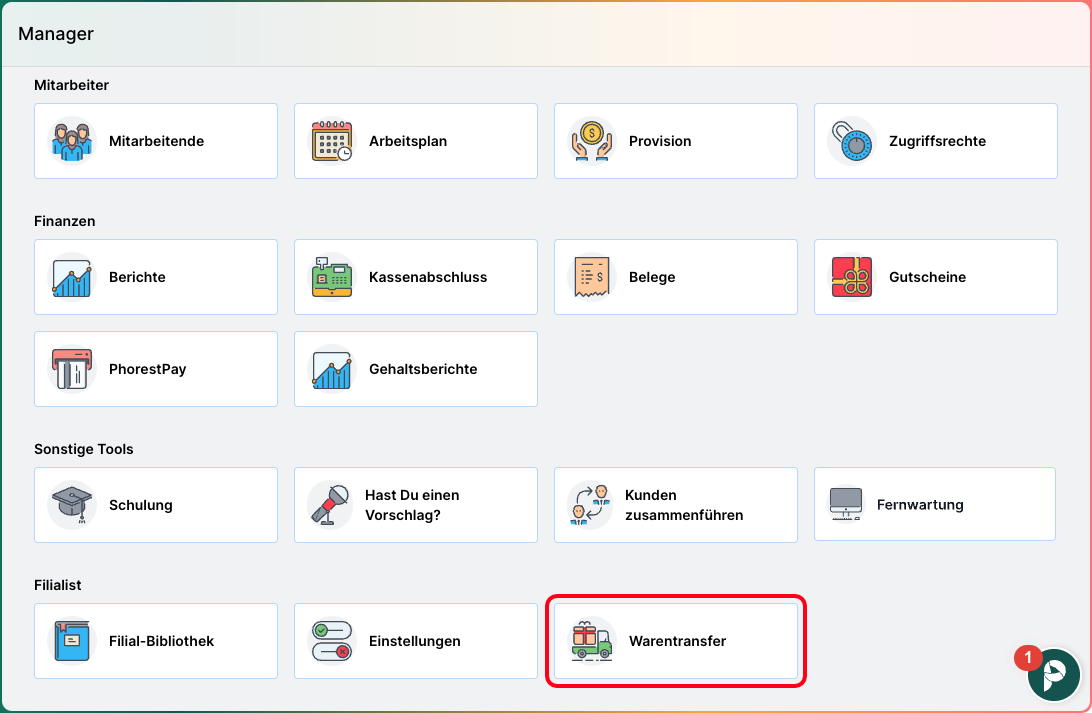Click the Warentransfer delivery truck icon
This screenshot has height=713, width=1092.
tap(592, 642)
